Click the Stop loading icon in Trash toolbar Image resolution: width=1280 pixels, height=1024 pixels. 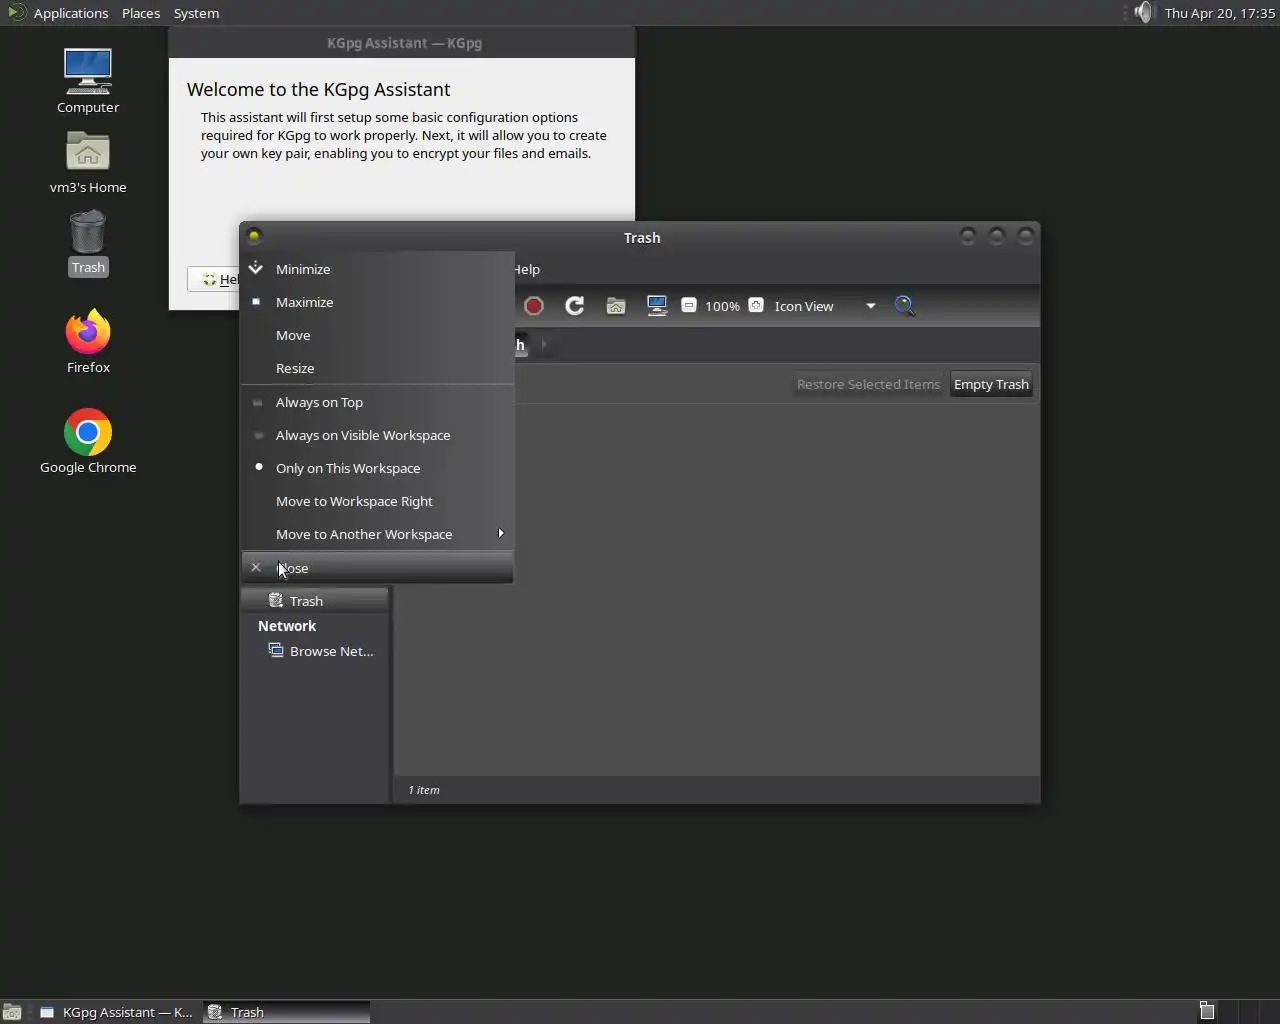pos(534,306)
